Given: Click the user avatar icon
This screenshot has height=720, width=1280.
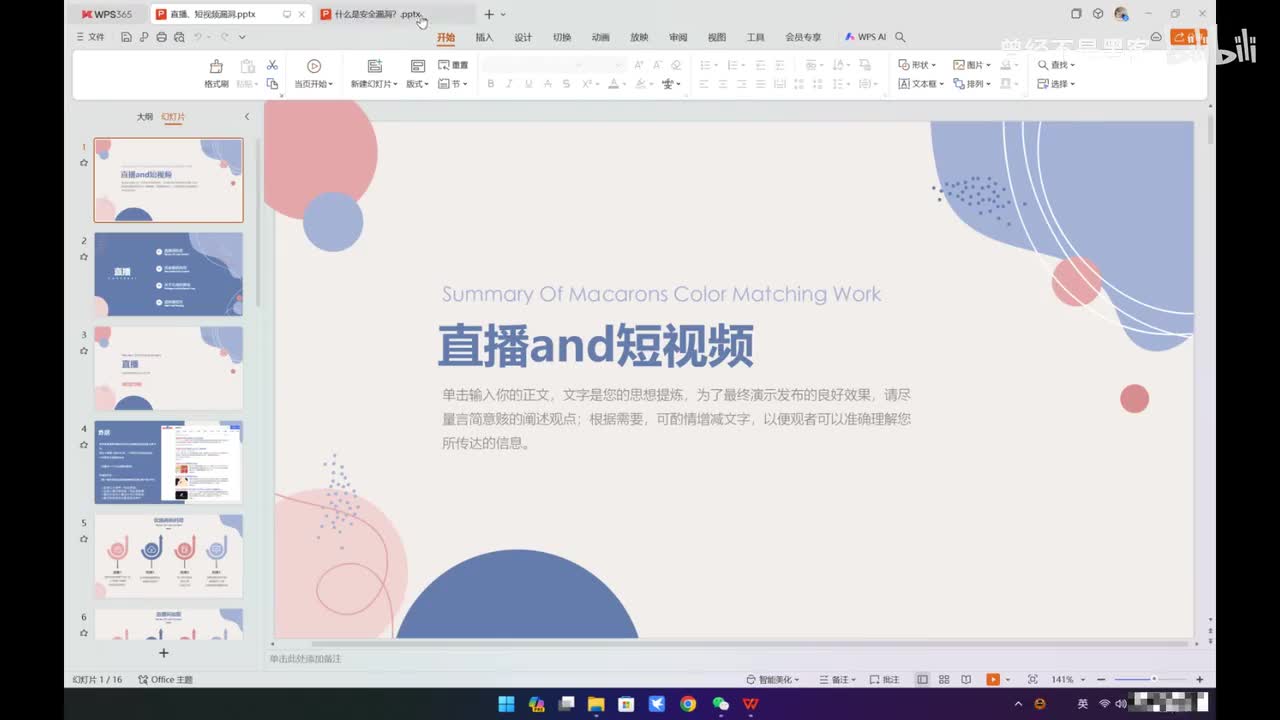Looking at the screenshot, I should coord(1121,14).
